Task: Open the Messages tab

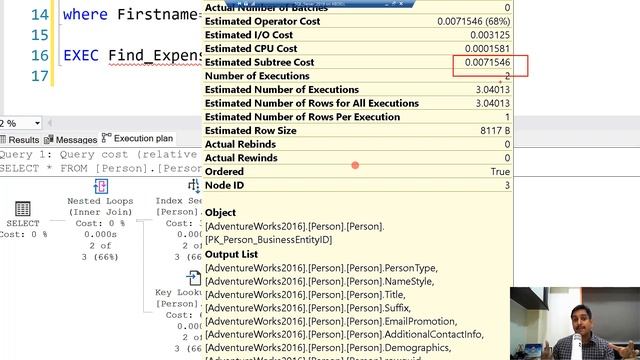Action: pos(71,140)
